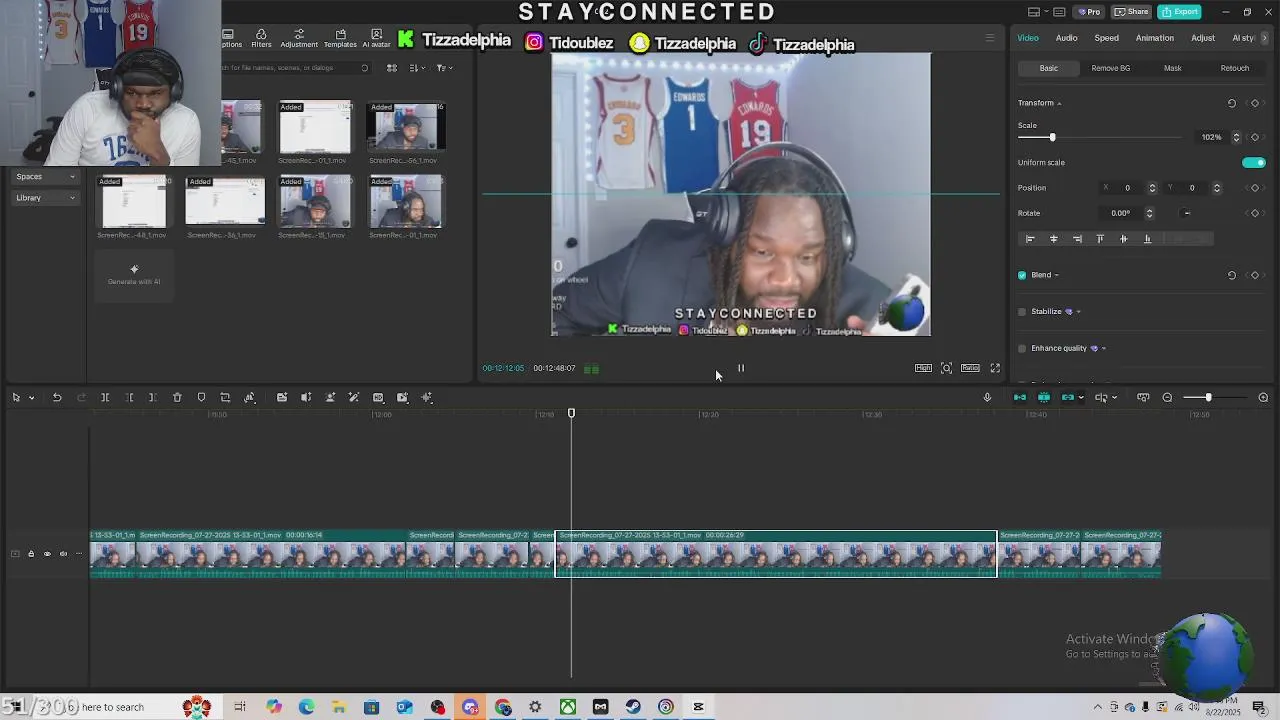Click Generate with AI tile
1280x720 pixels.
point(134,274)
